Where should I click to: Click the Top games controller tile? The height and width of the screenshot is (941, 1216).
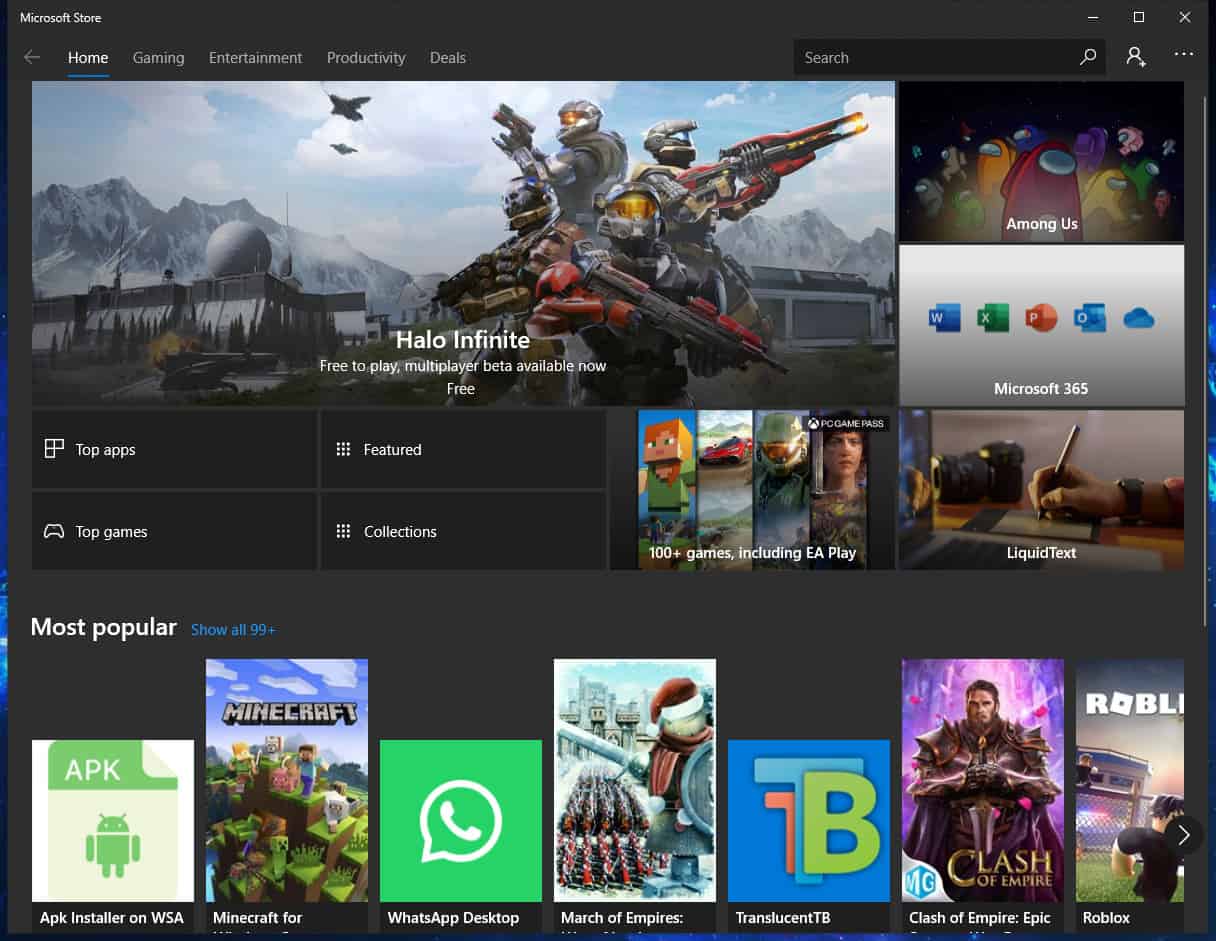point(174,531)
